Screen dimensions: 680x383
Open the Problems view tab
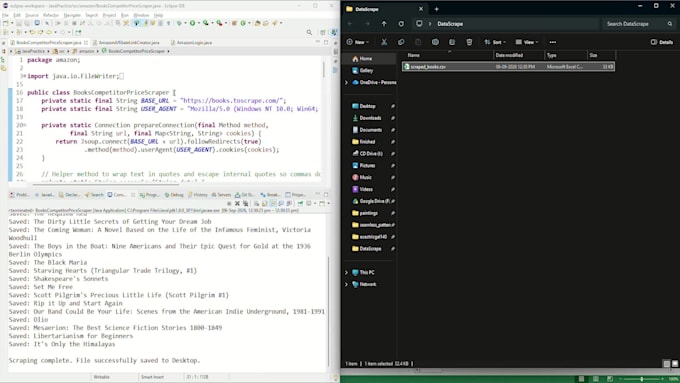[x=20, y=195]
